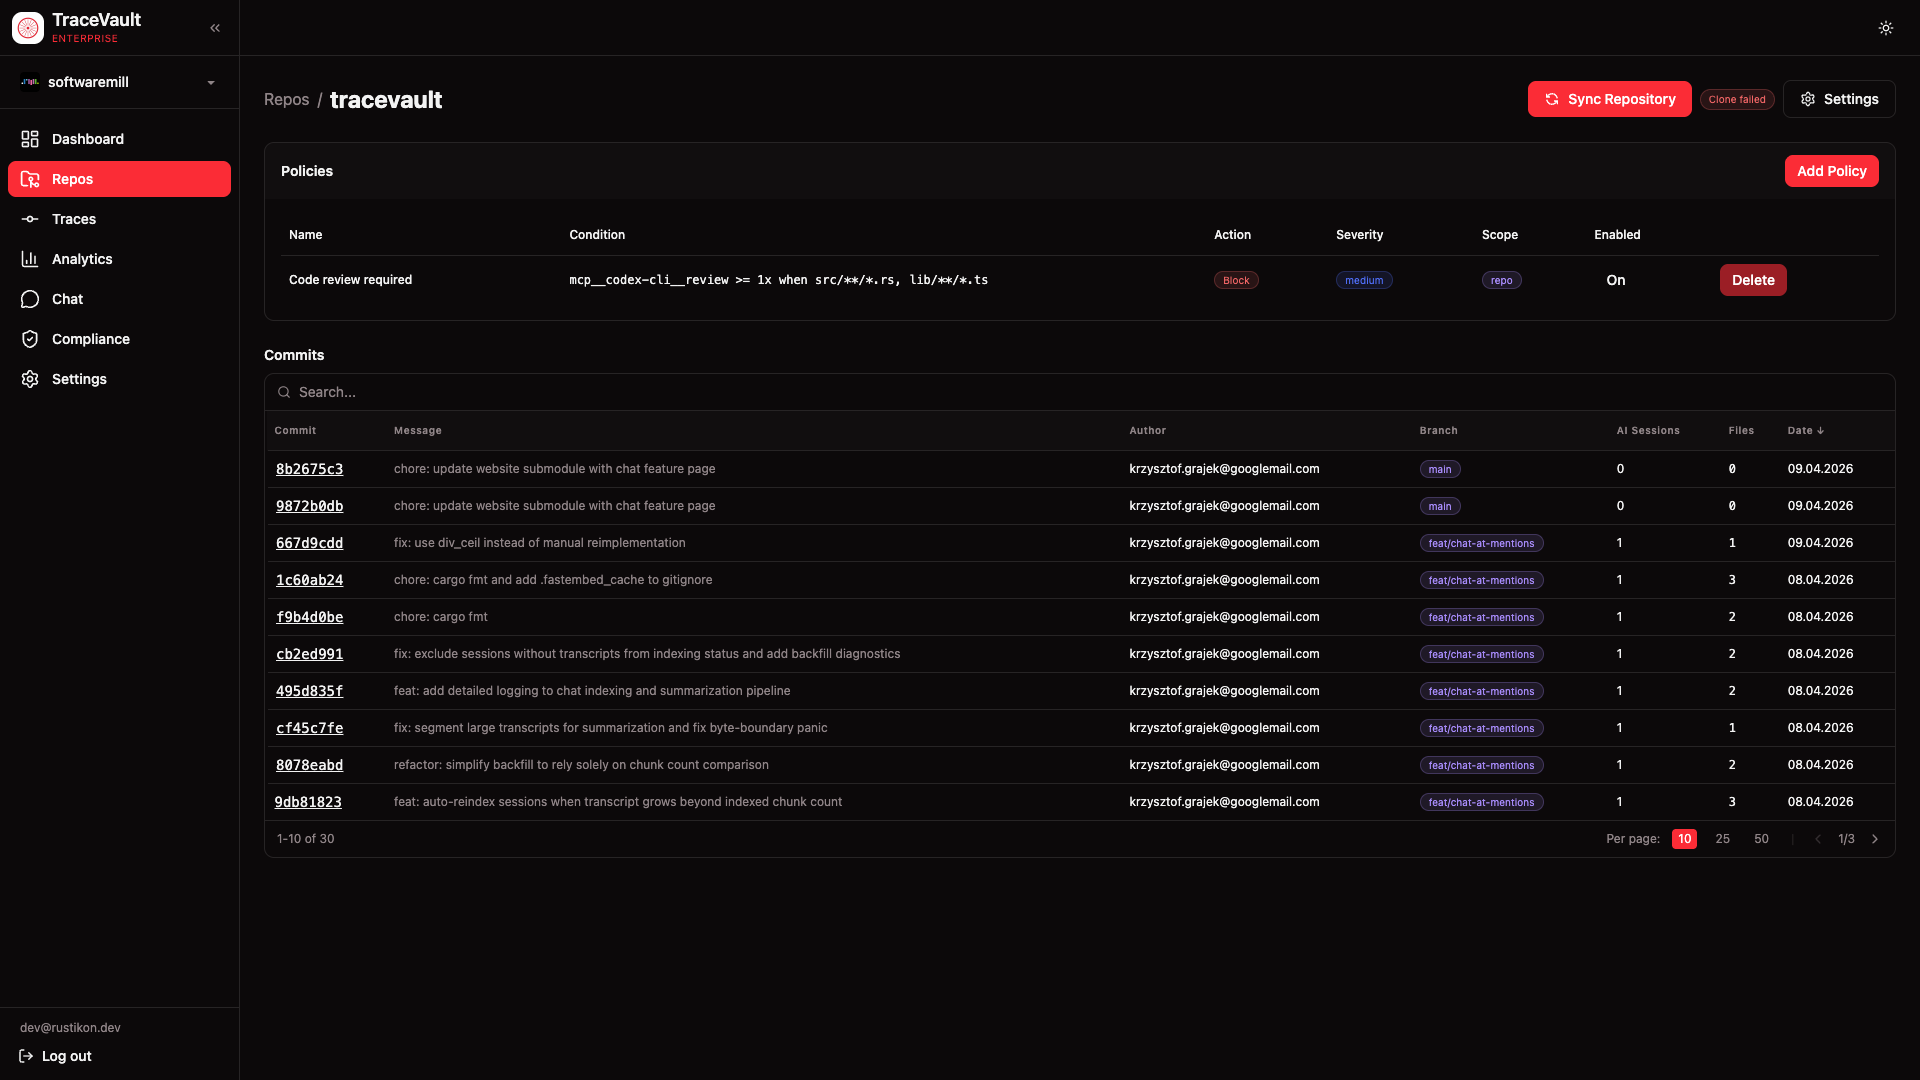Expand the softwaremill organization dropdown
Viewport: 1920px width, 1080px height.
[x=119, y=82]
